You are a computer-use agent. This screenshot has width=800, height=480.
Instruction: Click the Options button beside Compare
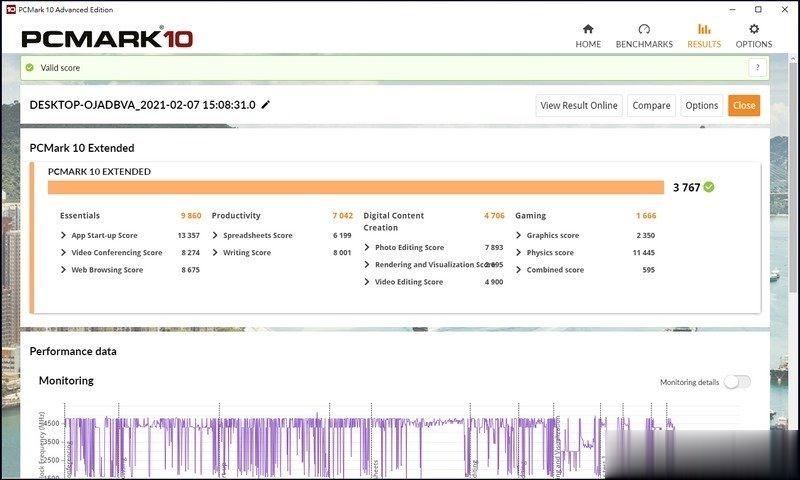702,105
